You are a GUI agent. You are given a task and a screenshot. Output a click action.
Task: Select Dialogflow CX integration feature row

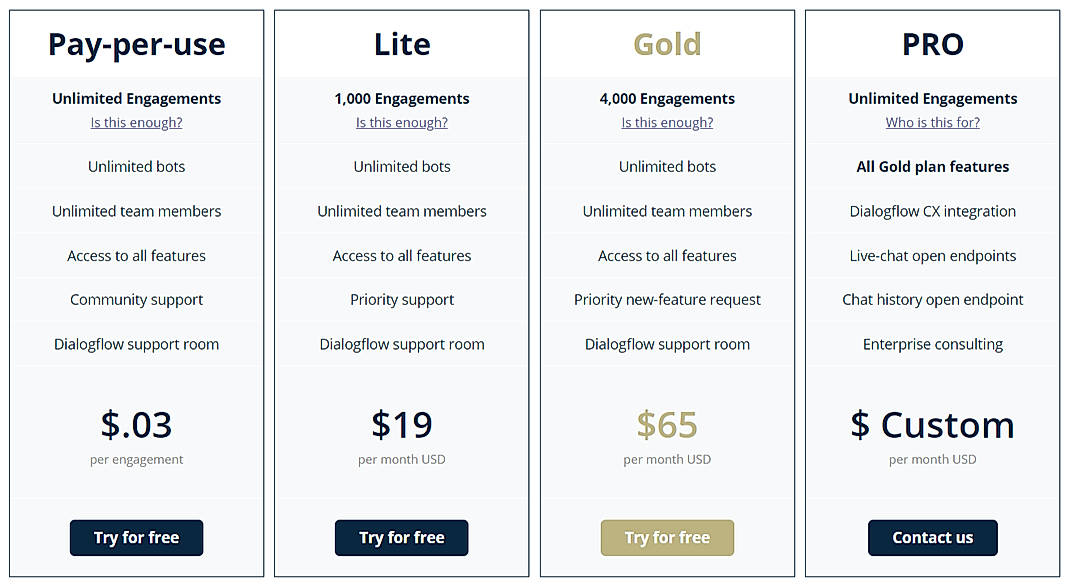pyautogui.click(x=932, y=211)
